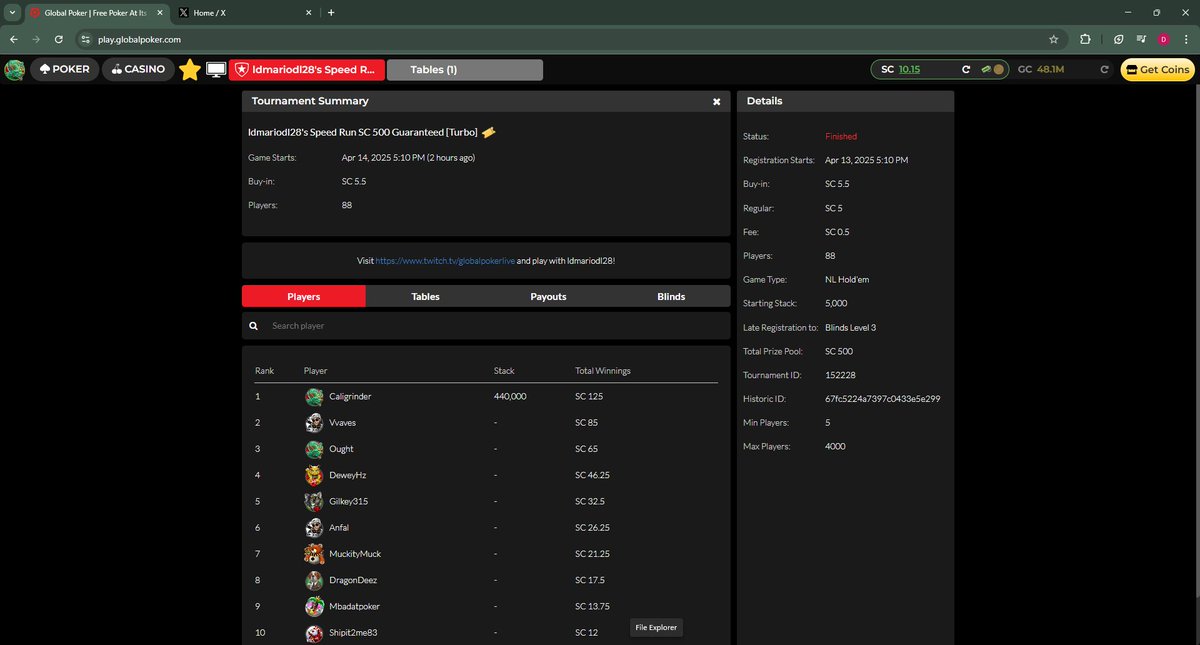Click the Finished status text

click(841, 136)
